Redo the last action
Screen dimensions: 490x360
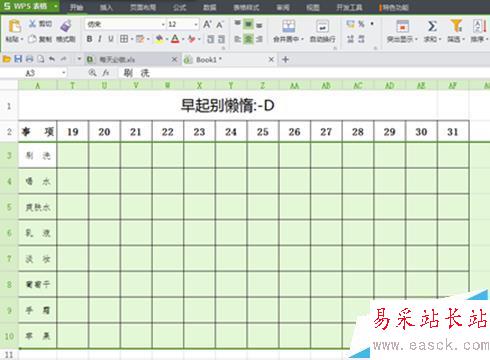63,59
